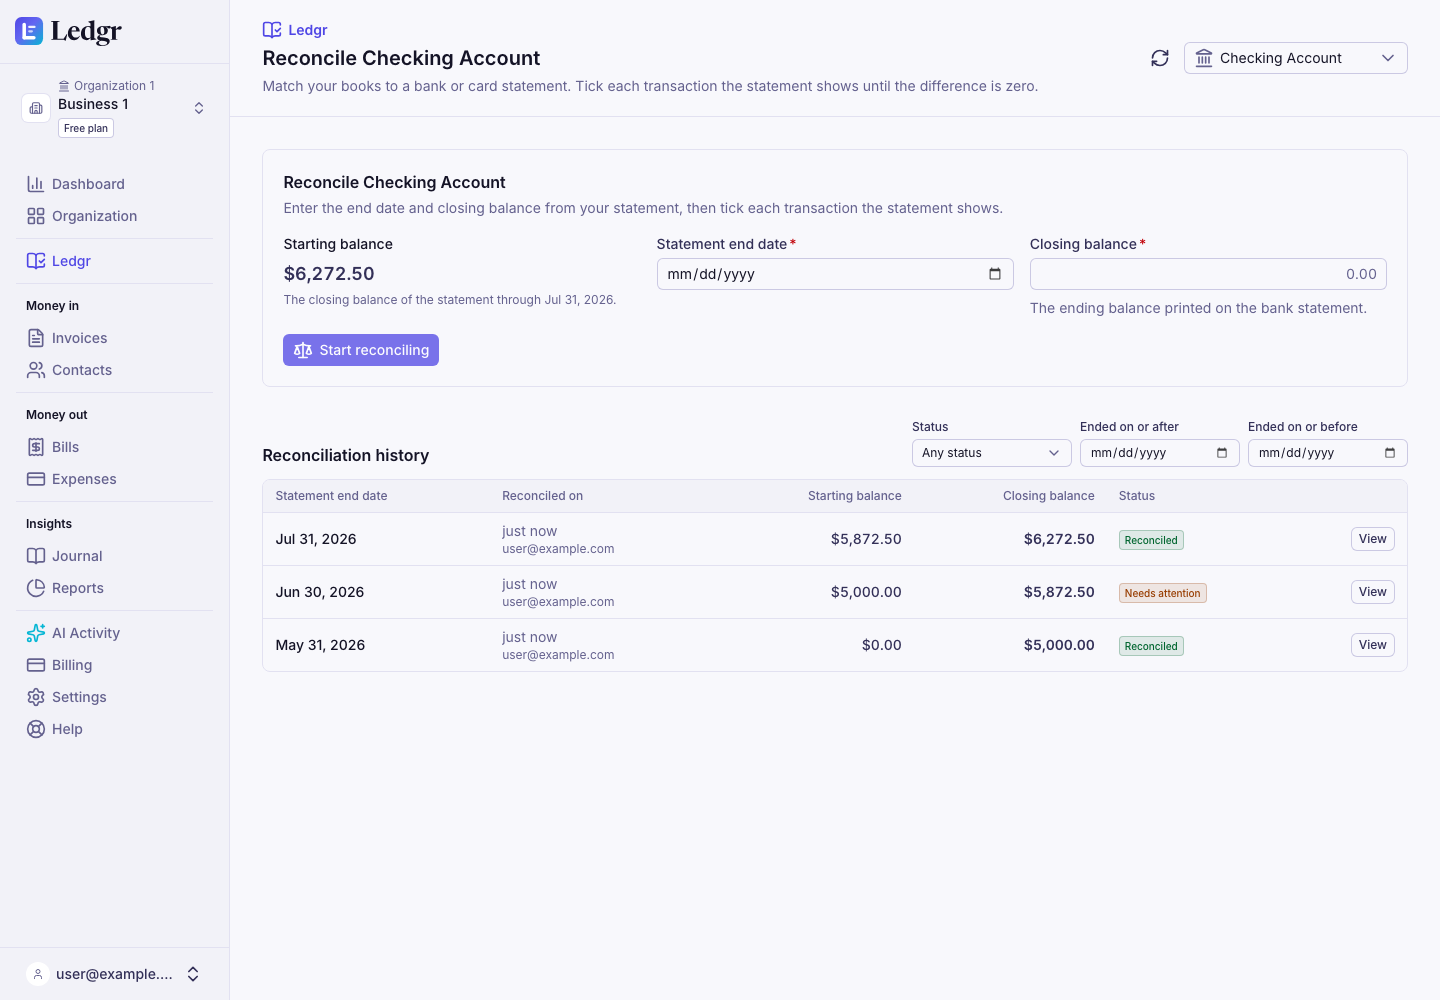Click the Ledgr logo icon
This screenshot has height=1000, width=1440.
(x=29, y=31)
